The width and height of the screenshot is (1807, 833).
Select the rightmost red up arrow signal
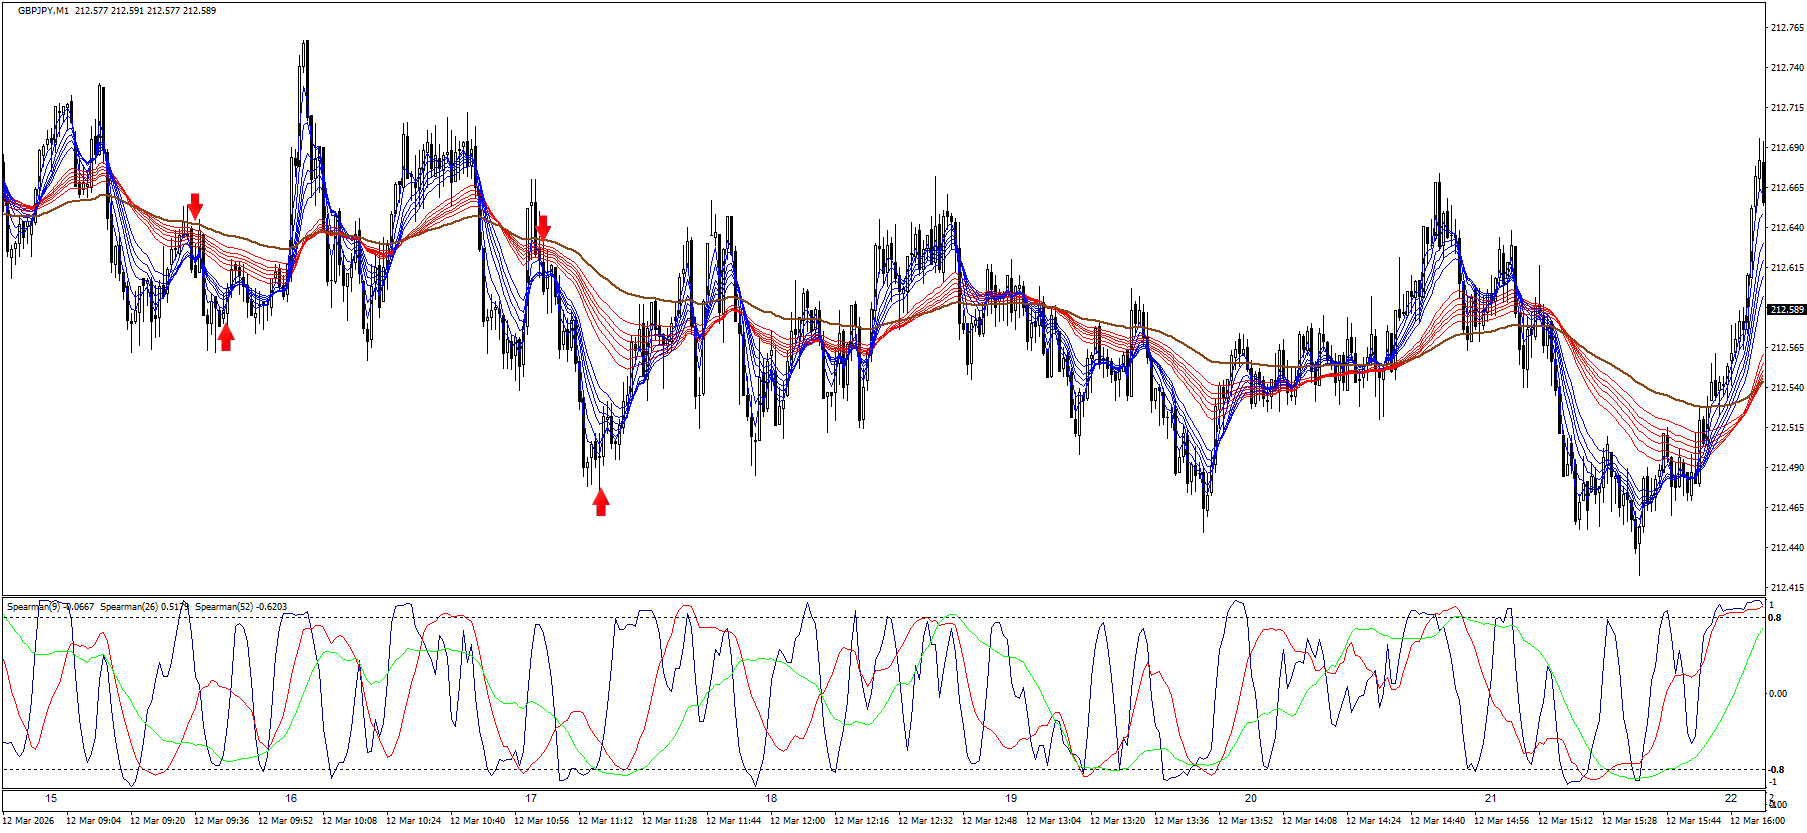[601, 502]
